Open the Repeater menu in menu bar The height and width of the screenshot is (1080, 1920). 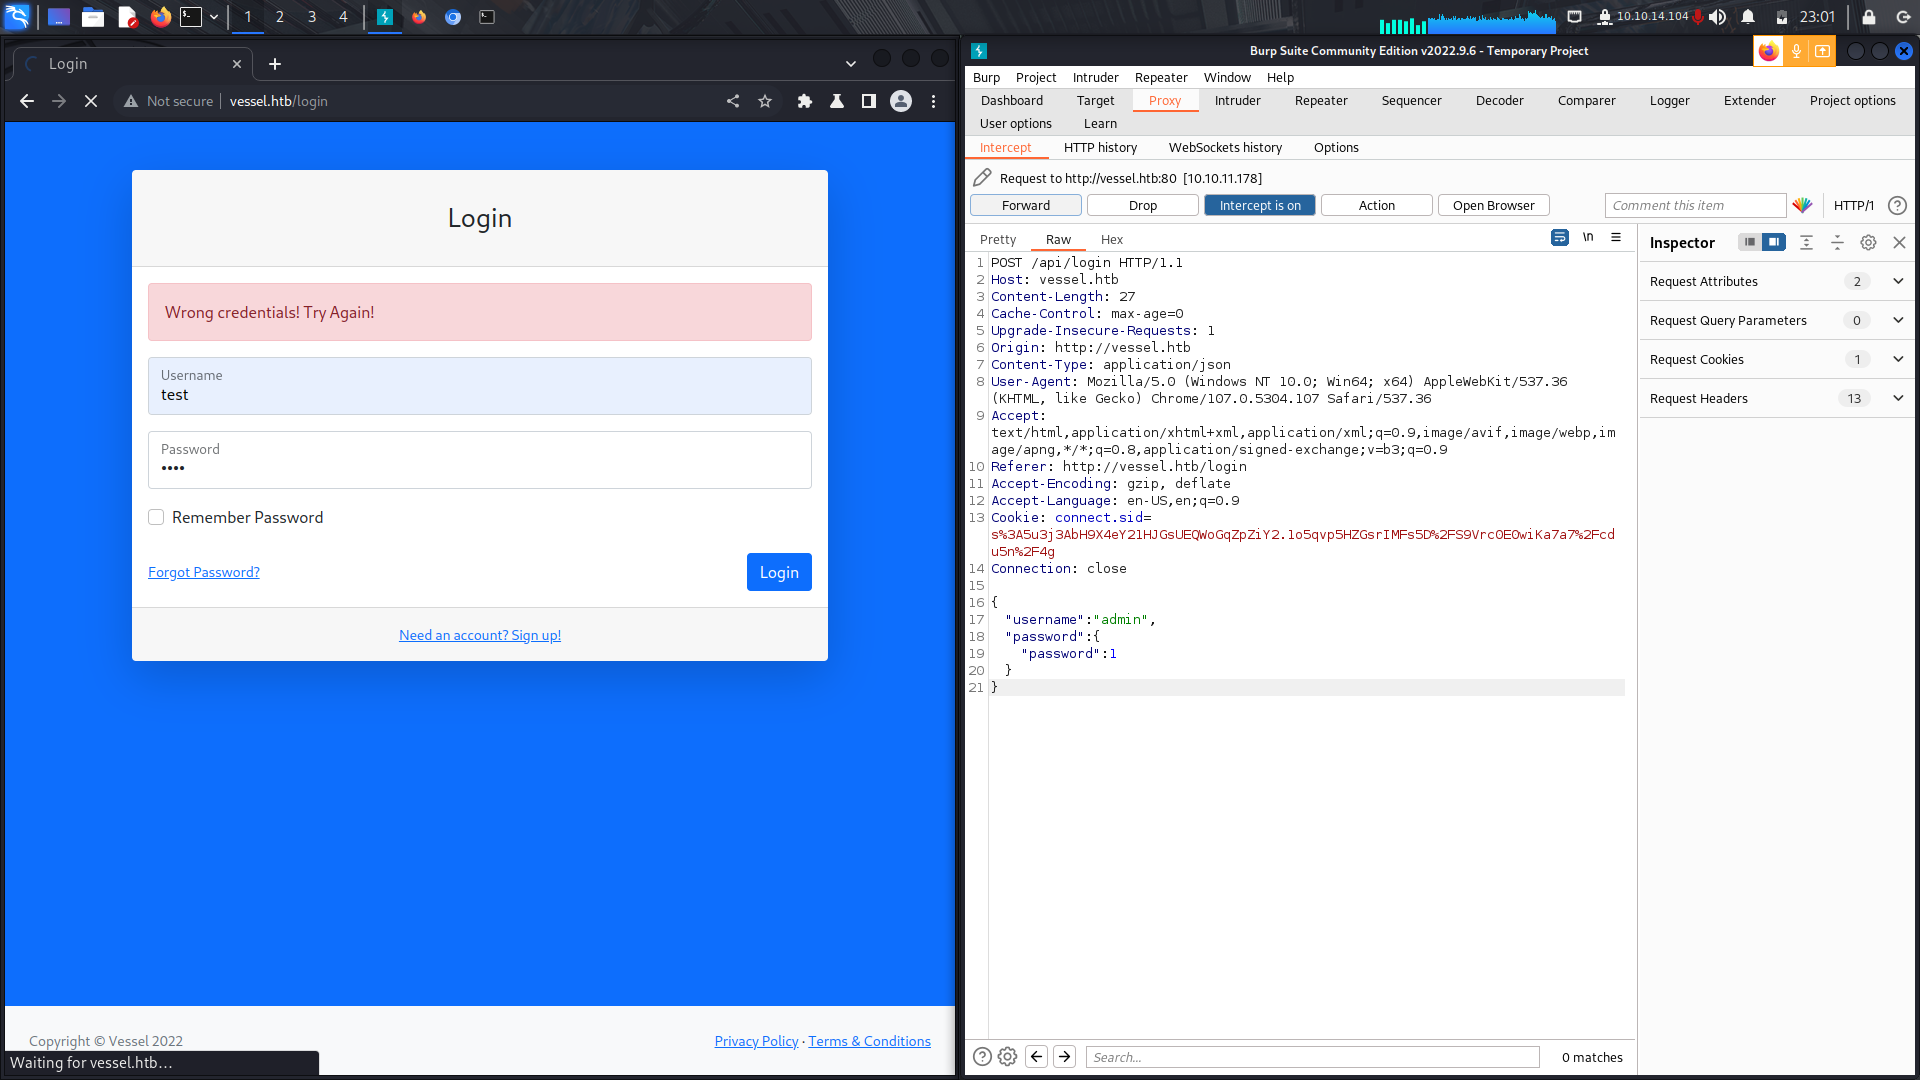coord(1160,77)
